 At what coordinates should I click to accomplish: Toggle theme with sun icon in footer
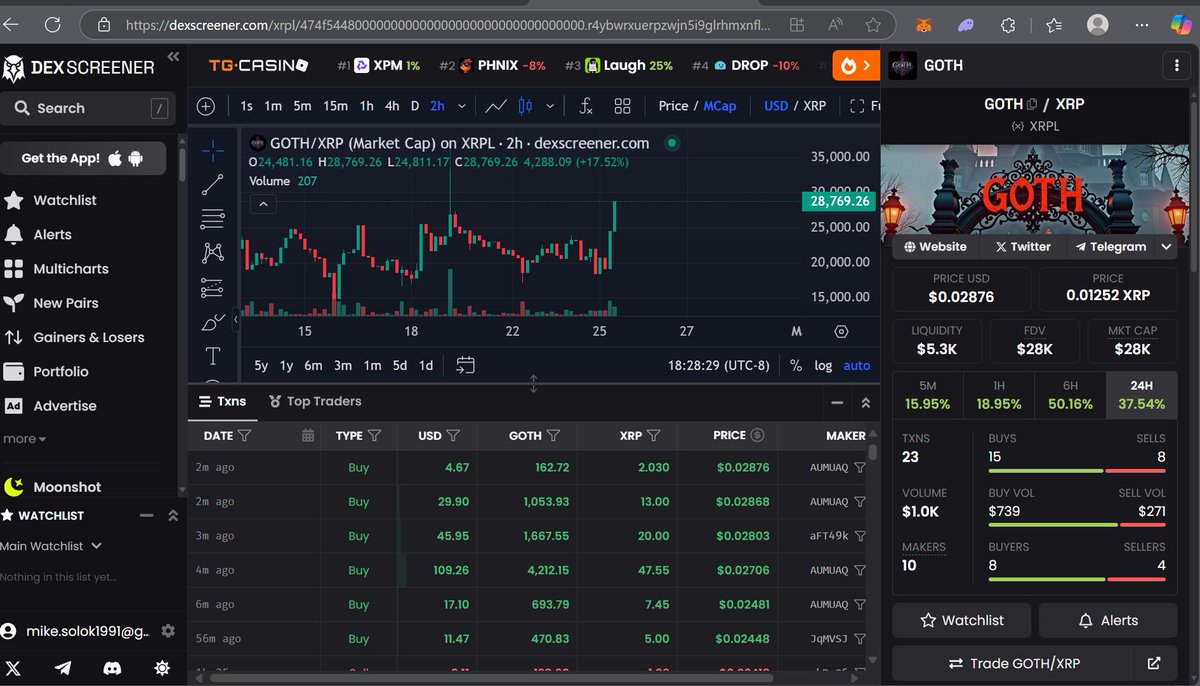point(162,668)
